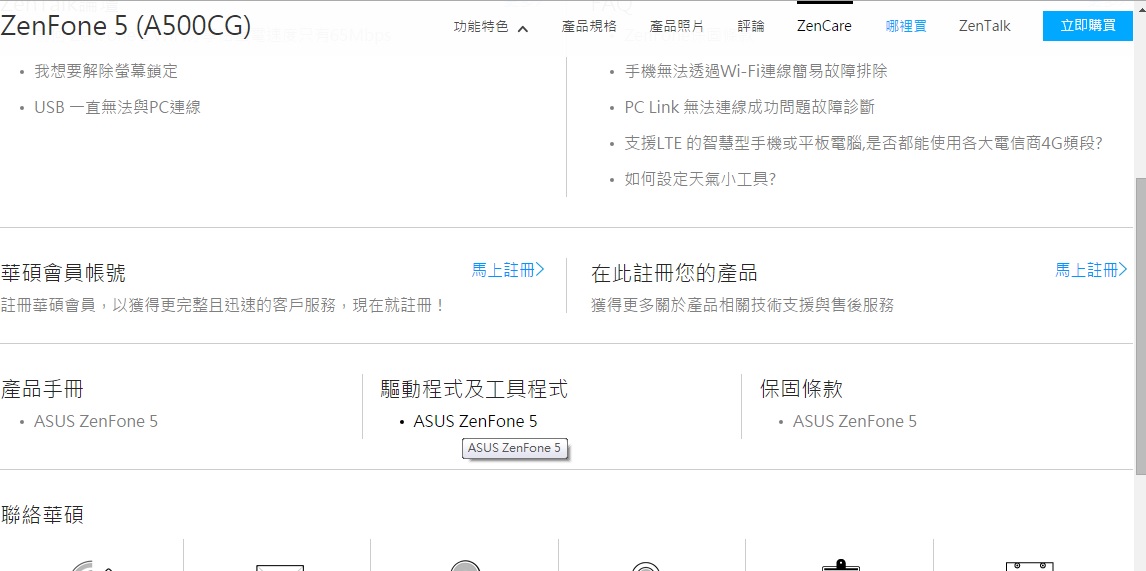The height and width of the screenshot is (571, 1146).
Task: Click the 產品手冊 heading
Action: (42, 389)
